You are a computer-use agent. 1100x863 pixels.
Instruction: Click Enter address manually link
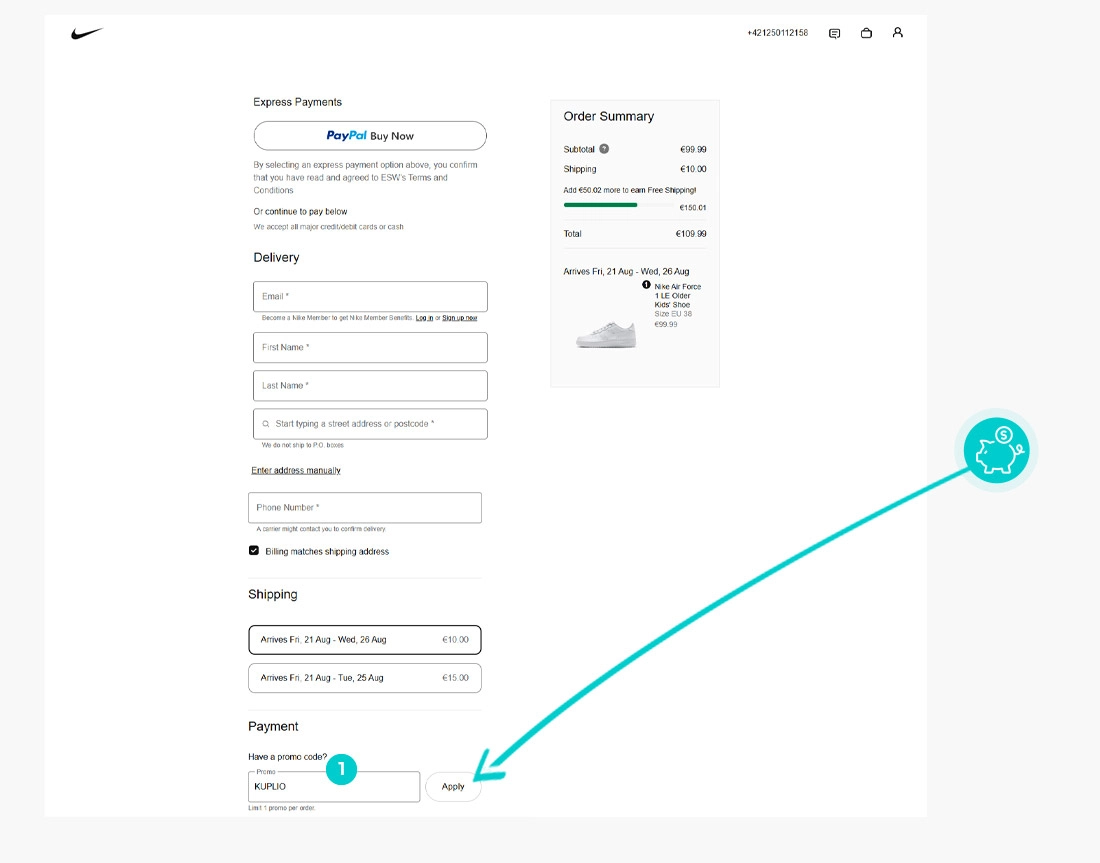coord(296,470)
